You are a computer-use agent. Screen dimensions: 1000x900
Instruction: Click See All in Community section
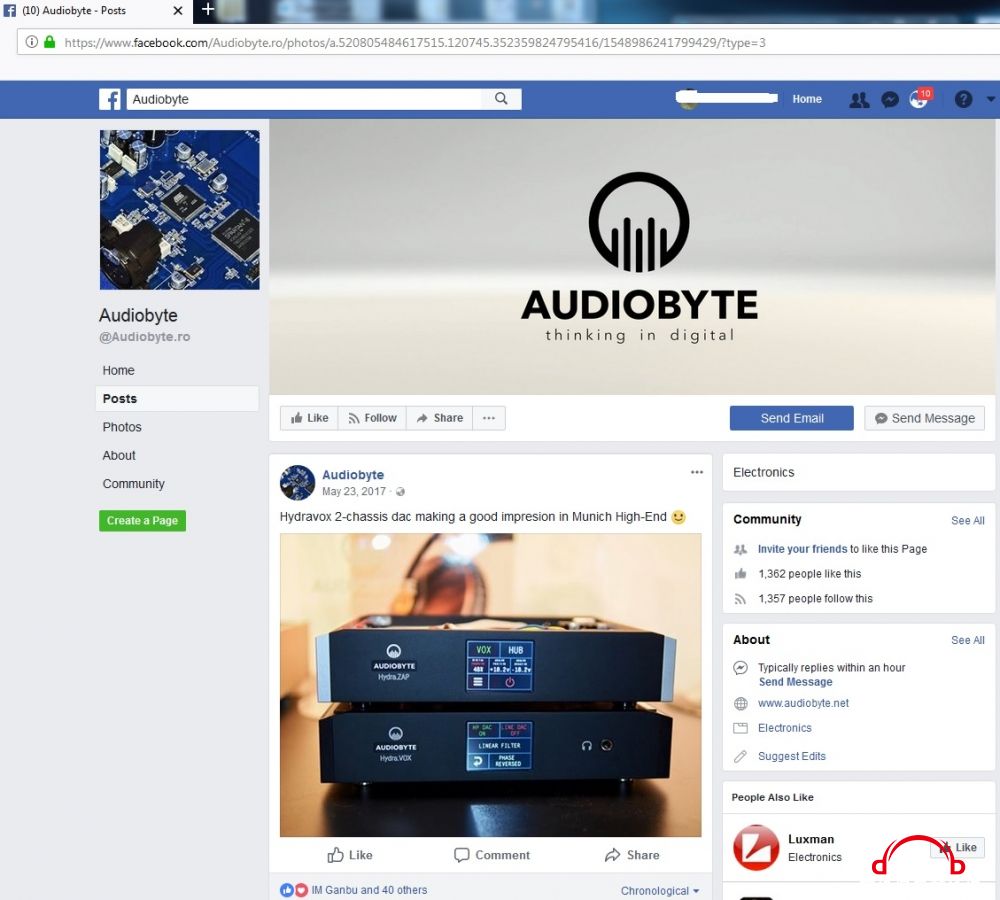click(967, 520)
